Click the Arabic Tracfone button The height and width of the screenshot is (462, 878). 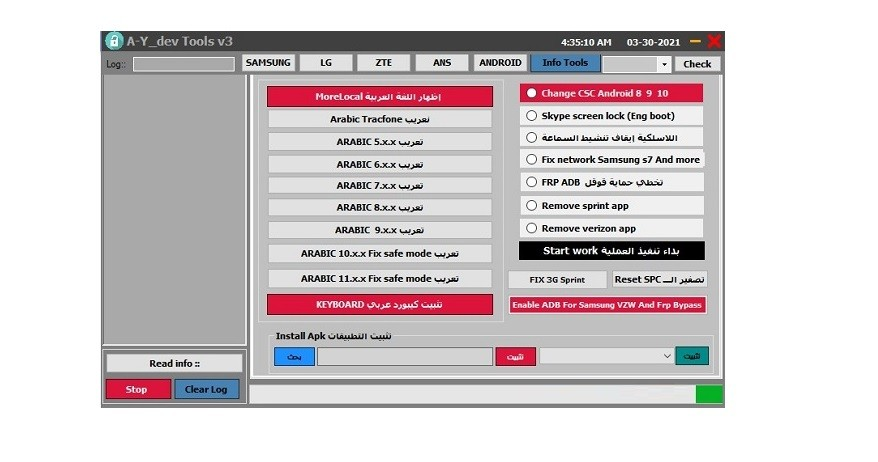pyautogui.click(x=380, y=119)
